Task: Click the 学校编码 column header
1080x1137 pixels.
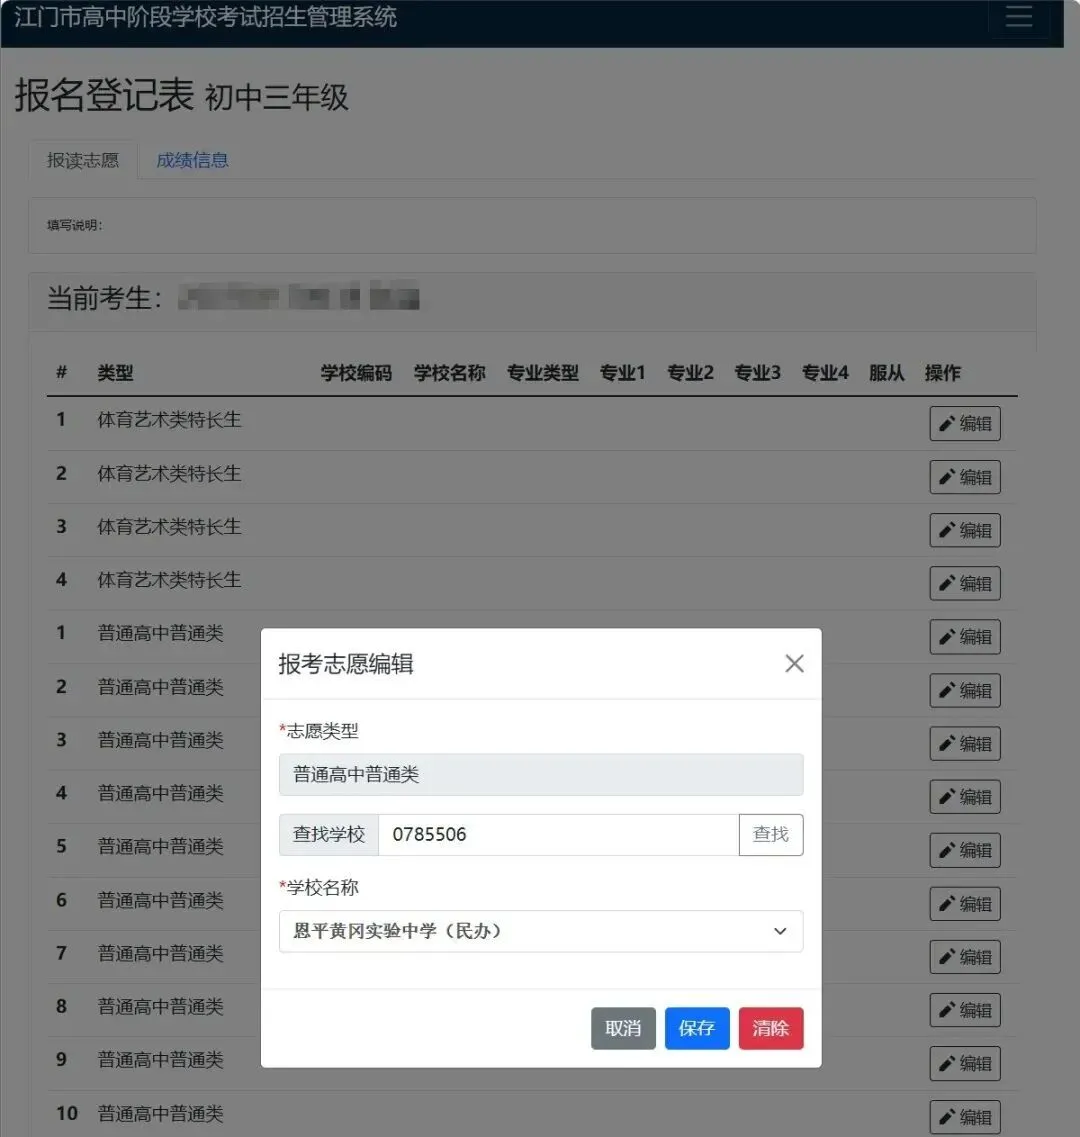Action: click(356, 373)
